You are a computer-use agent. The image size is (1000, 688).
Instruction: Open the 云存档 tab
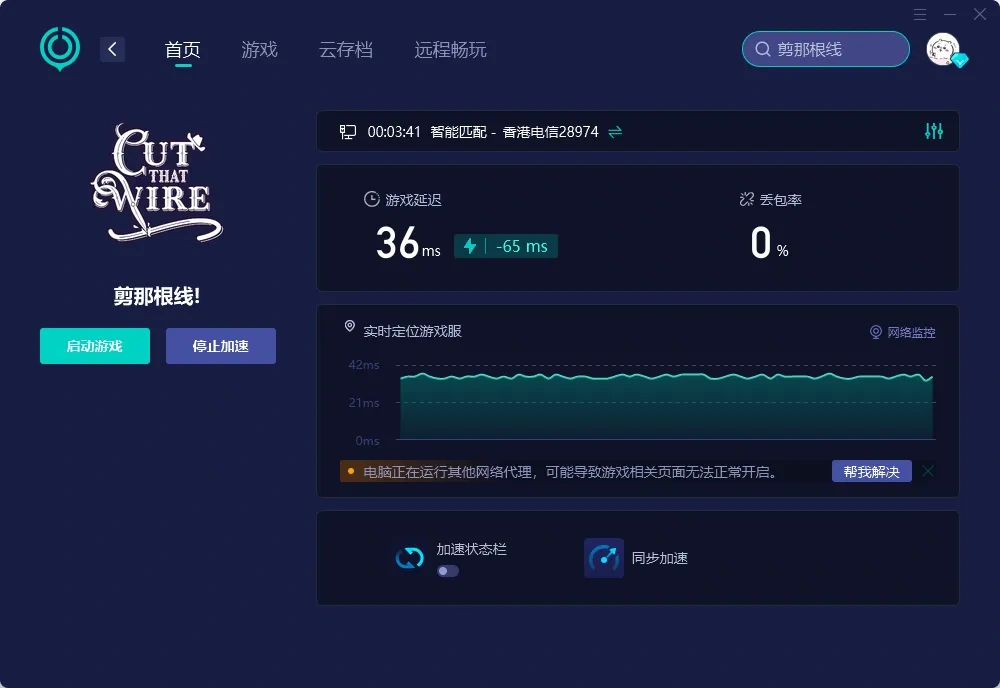[346, 49]
